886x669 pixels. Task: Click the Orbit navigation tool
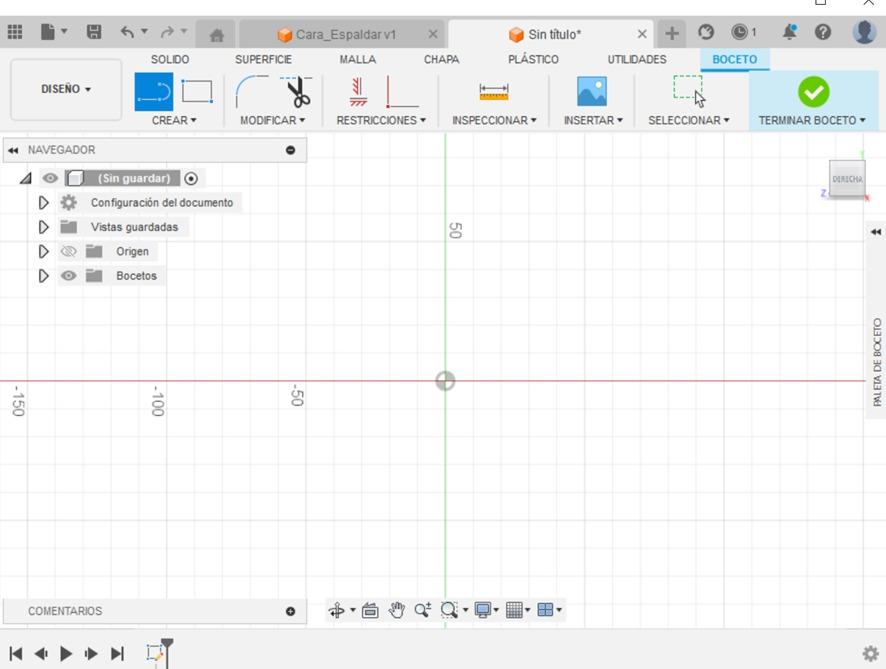(337, 610)
